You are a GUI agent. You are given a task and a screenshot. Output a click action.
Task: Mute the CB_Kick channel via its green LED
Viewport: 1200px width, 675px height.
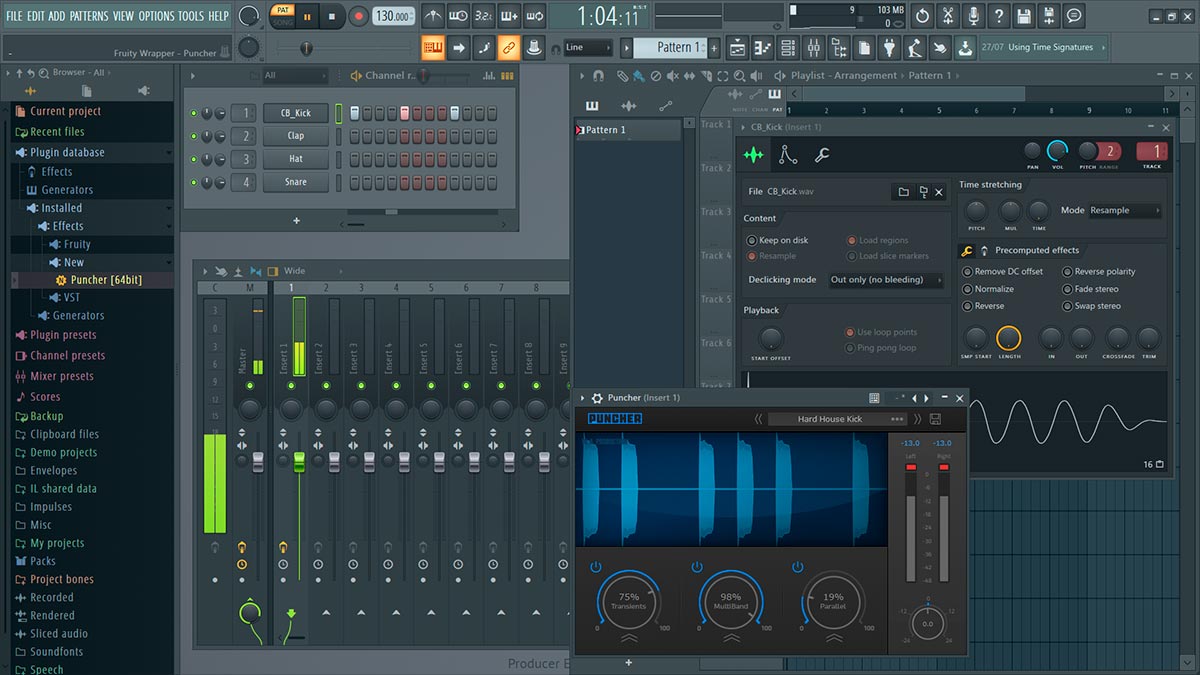click(x=194, y=113)
